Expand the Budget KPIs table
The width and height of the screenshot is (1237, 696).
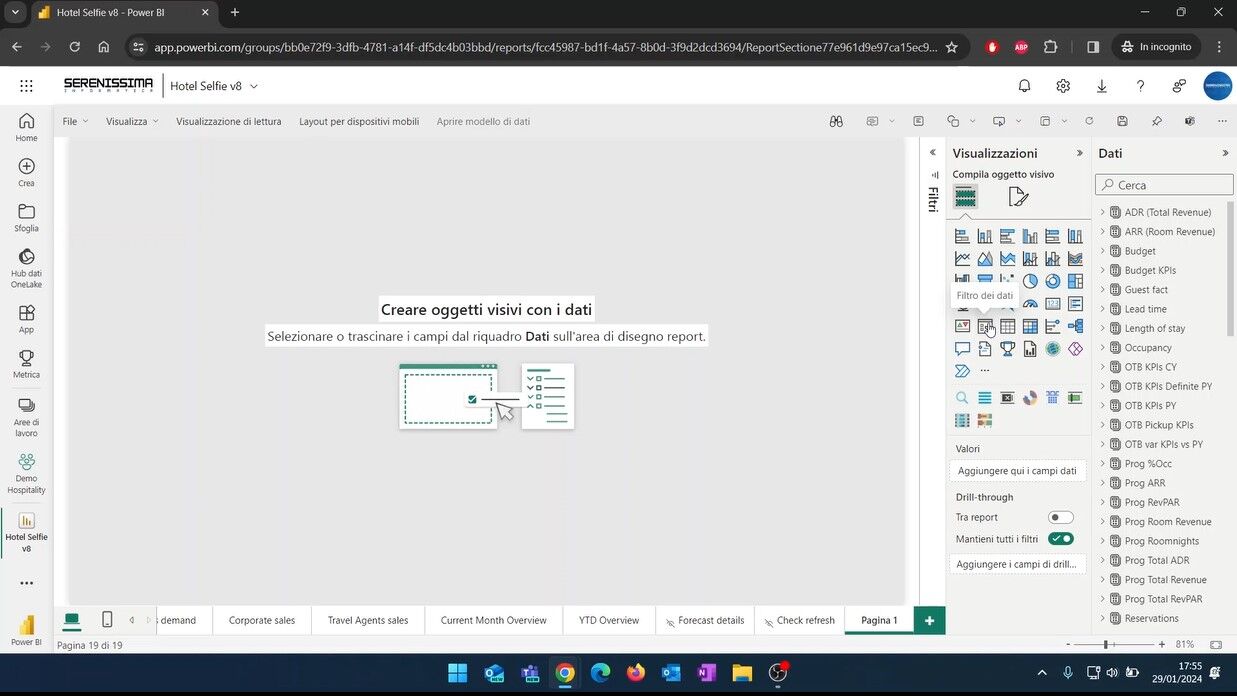click(1103, 270)
